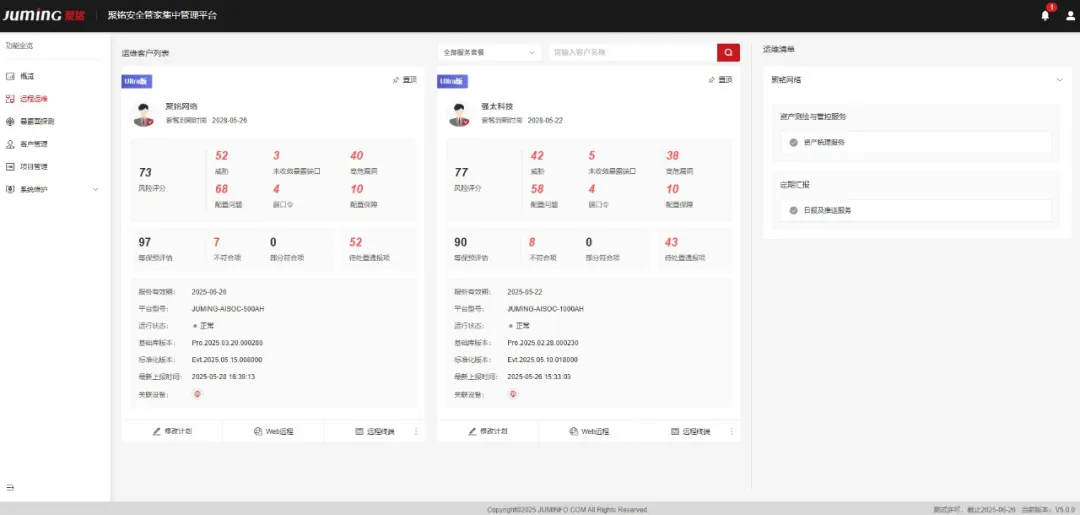Click the notification bell icon

tap(1045, 16)
